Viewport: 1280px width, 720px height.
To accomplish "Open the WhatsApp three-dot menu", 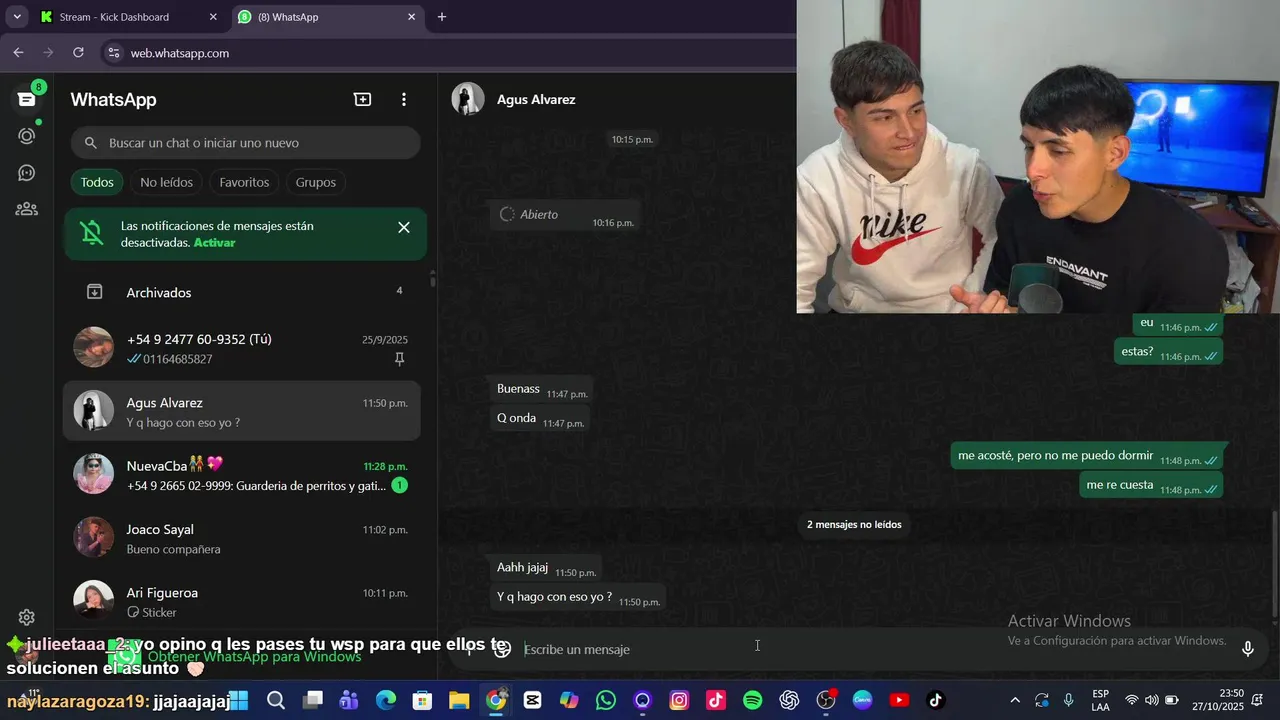I will click(404, 99).
